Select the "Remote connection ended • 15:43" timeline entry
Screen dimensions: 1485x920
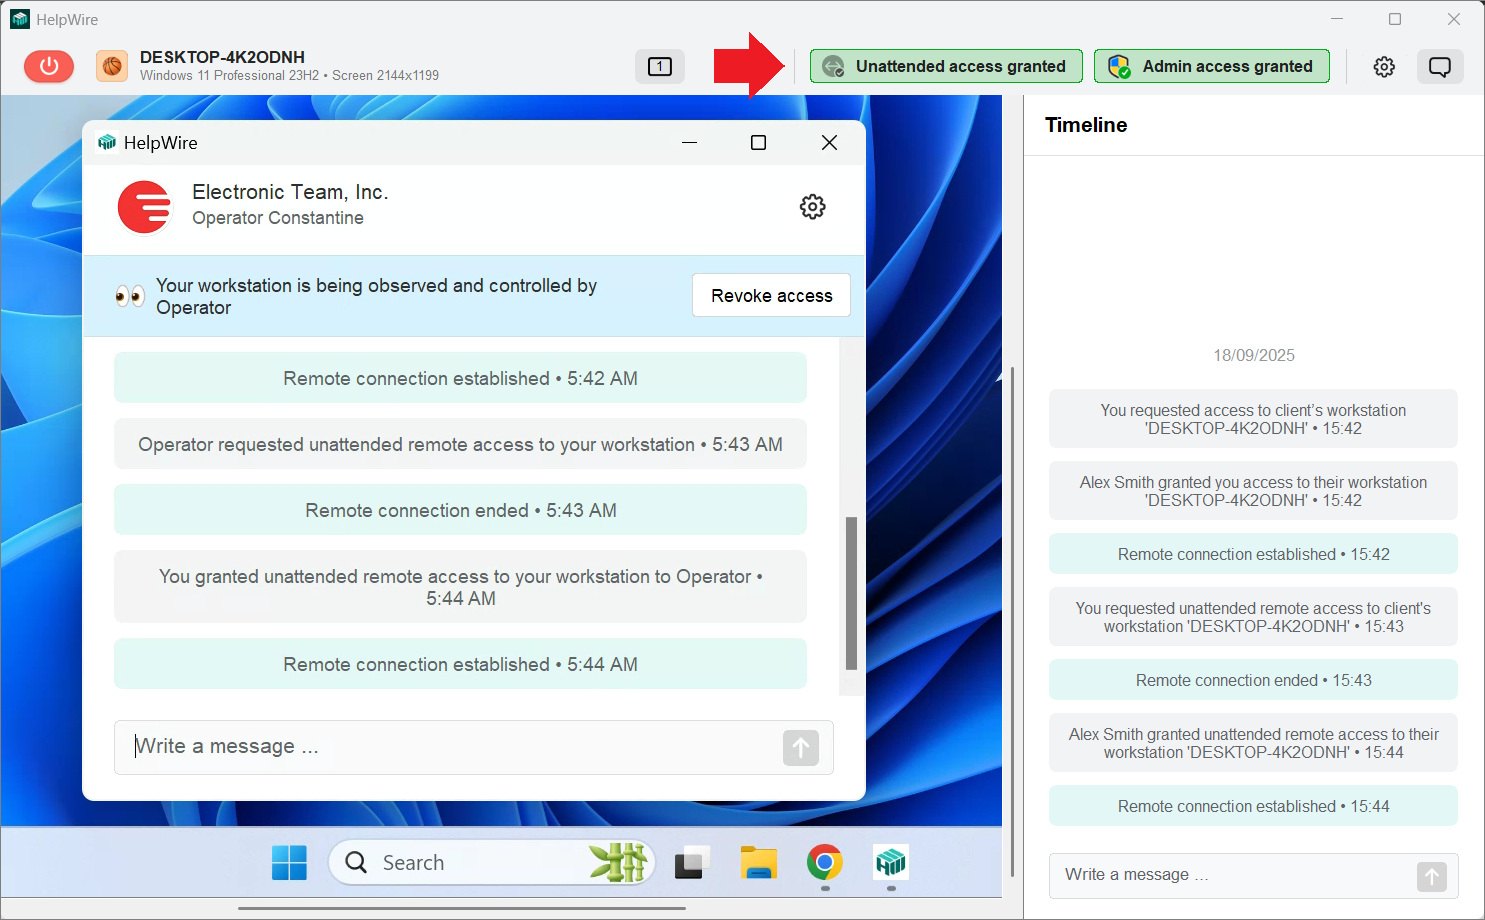coord(1252,679)
